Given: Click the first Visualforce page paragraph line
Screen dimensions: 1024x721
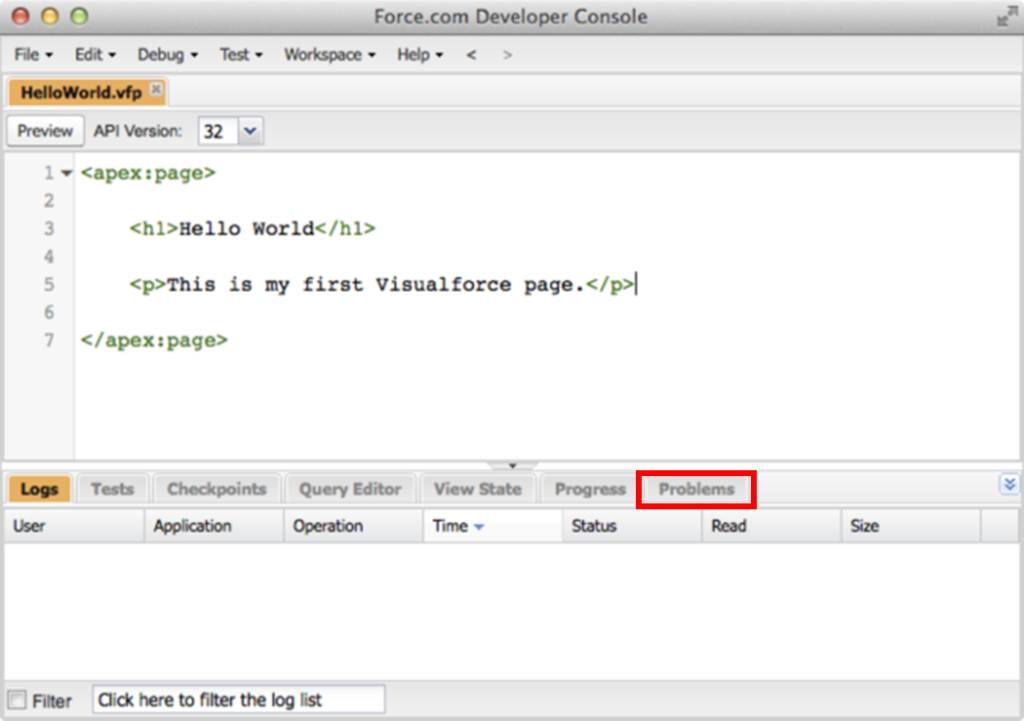Looking at the screenshot, I should click(381, 285).
